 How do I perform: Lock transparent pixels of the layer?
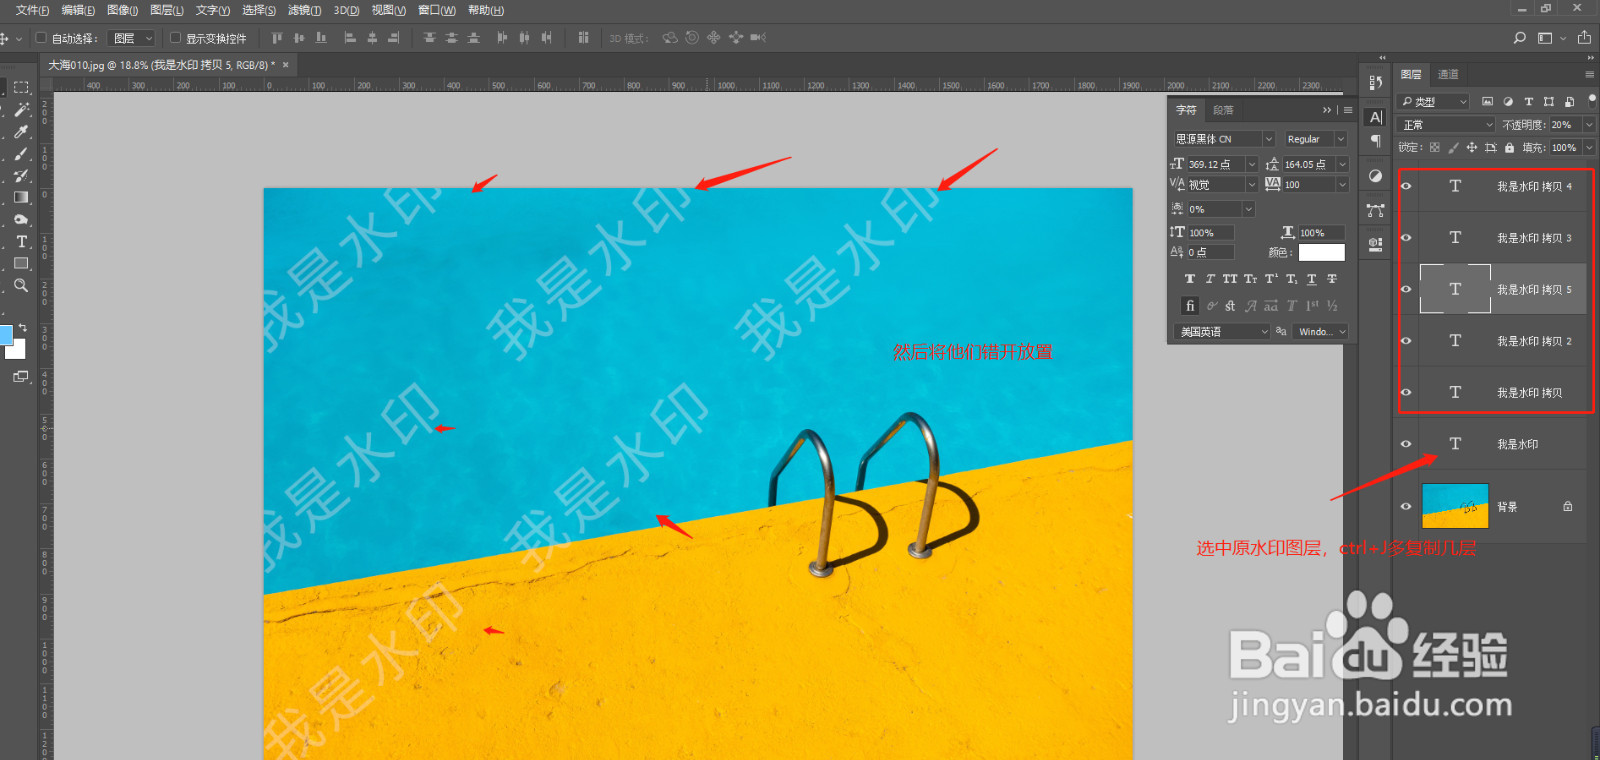click(1435, 148)
